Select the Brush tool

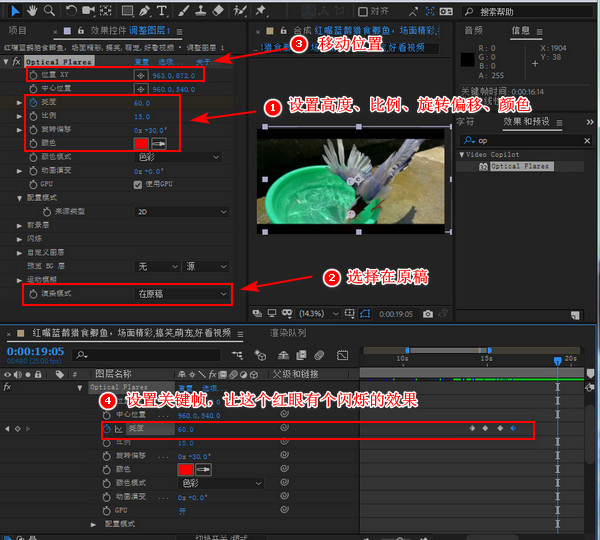click(x=183, y=11)
